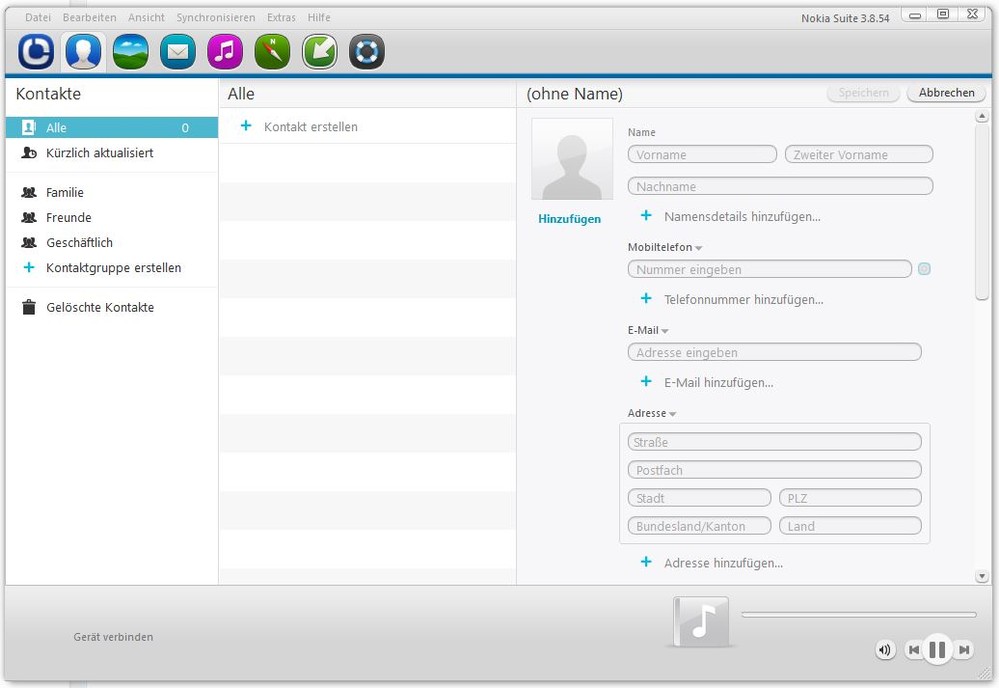Open the Nokia Suite home icon

(x=36, y=52)
